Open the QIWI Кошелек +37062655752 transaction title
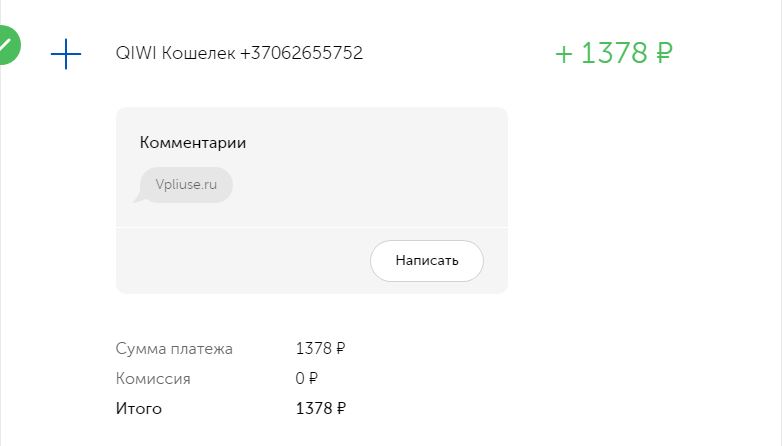The height and width of the screenshot is (446, 782). point(239,53)
